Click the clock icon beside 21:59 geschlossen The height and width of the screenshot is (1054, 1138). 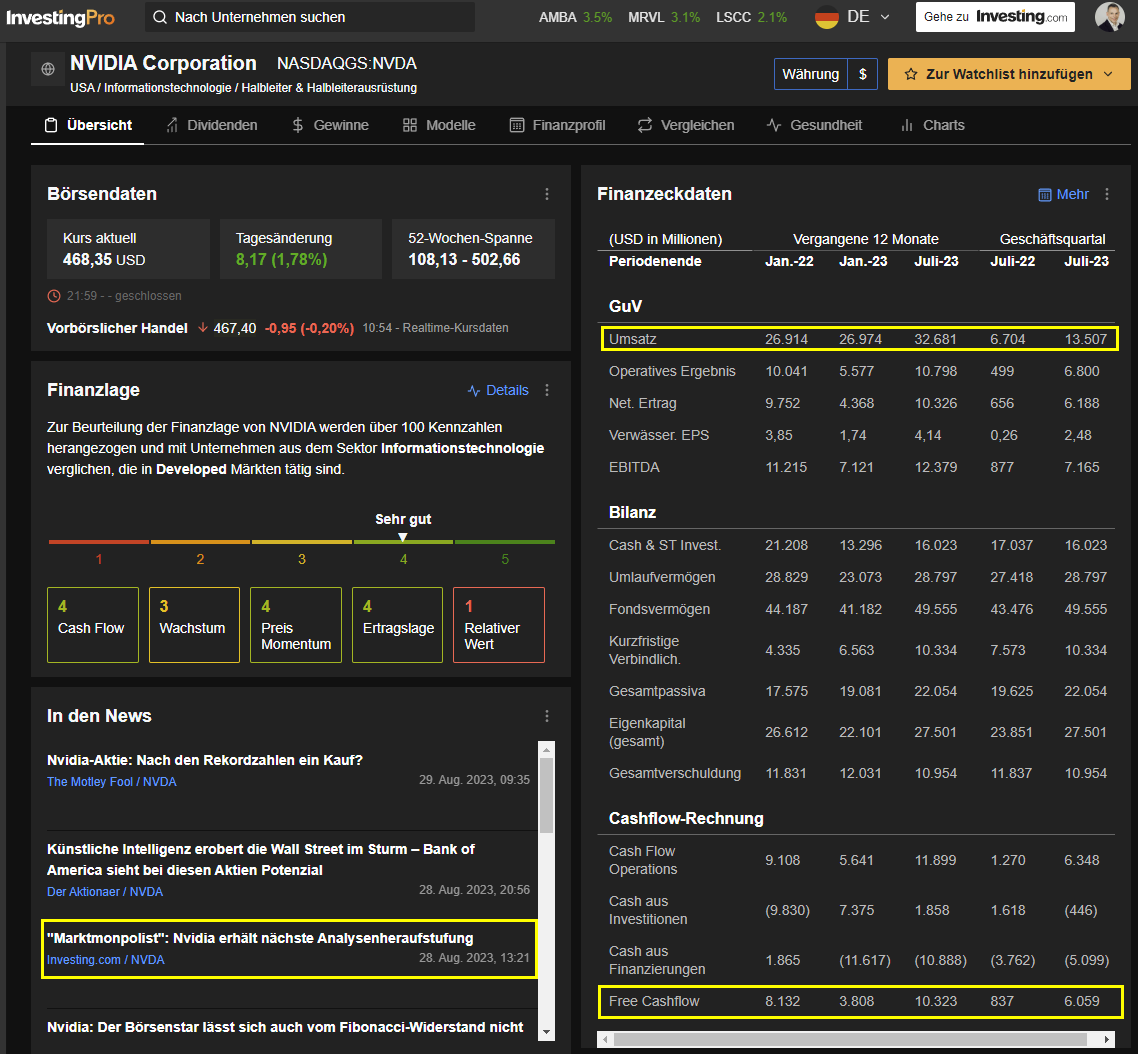pyautogui.click(x=54, y=295)
